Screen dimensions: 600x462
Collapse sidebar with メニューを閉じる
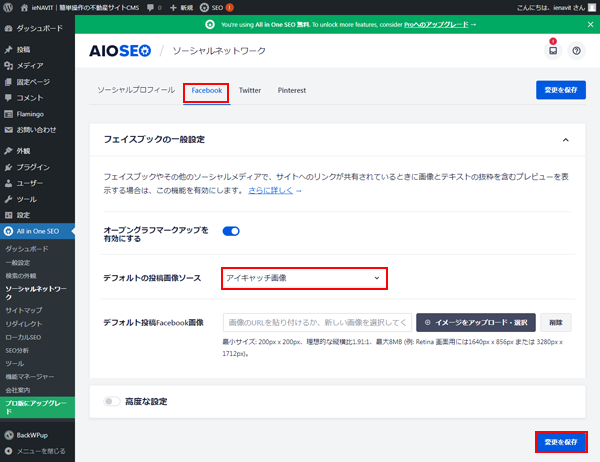coord(38,451)
